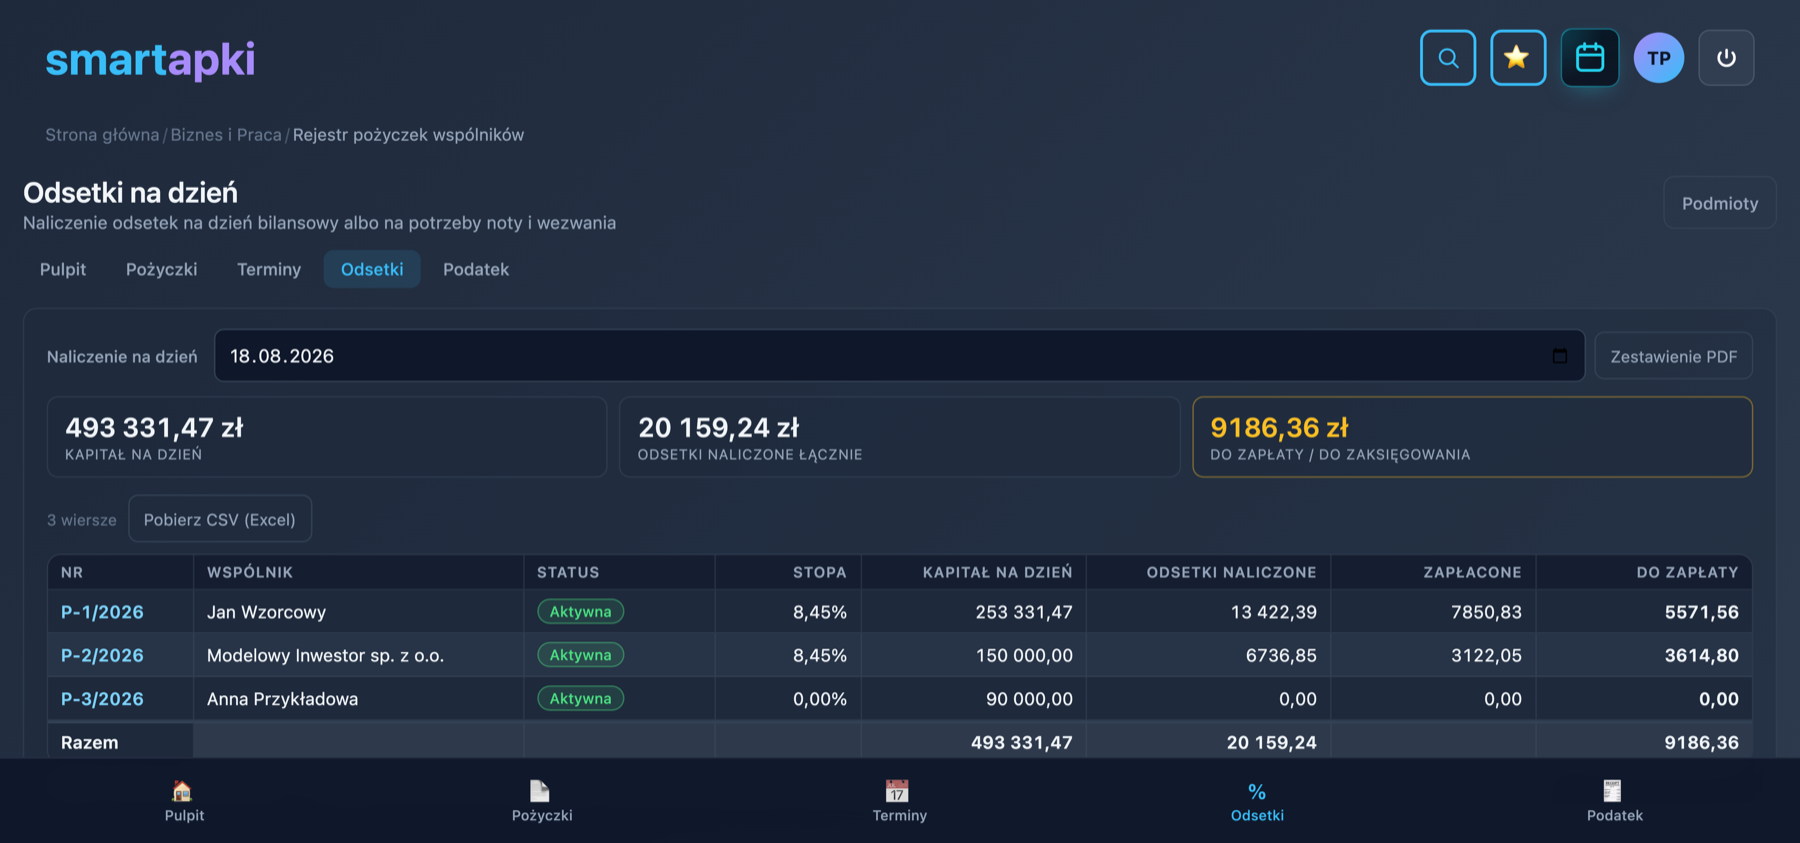Go to Podatek in bottom navigation
1800x843 pixels.
1615,801
